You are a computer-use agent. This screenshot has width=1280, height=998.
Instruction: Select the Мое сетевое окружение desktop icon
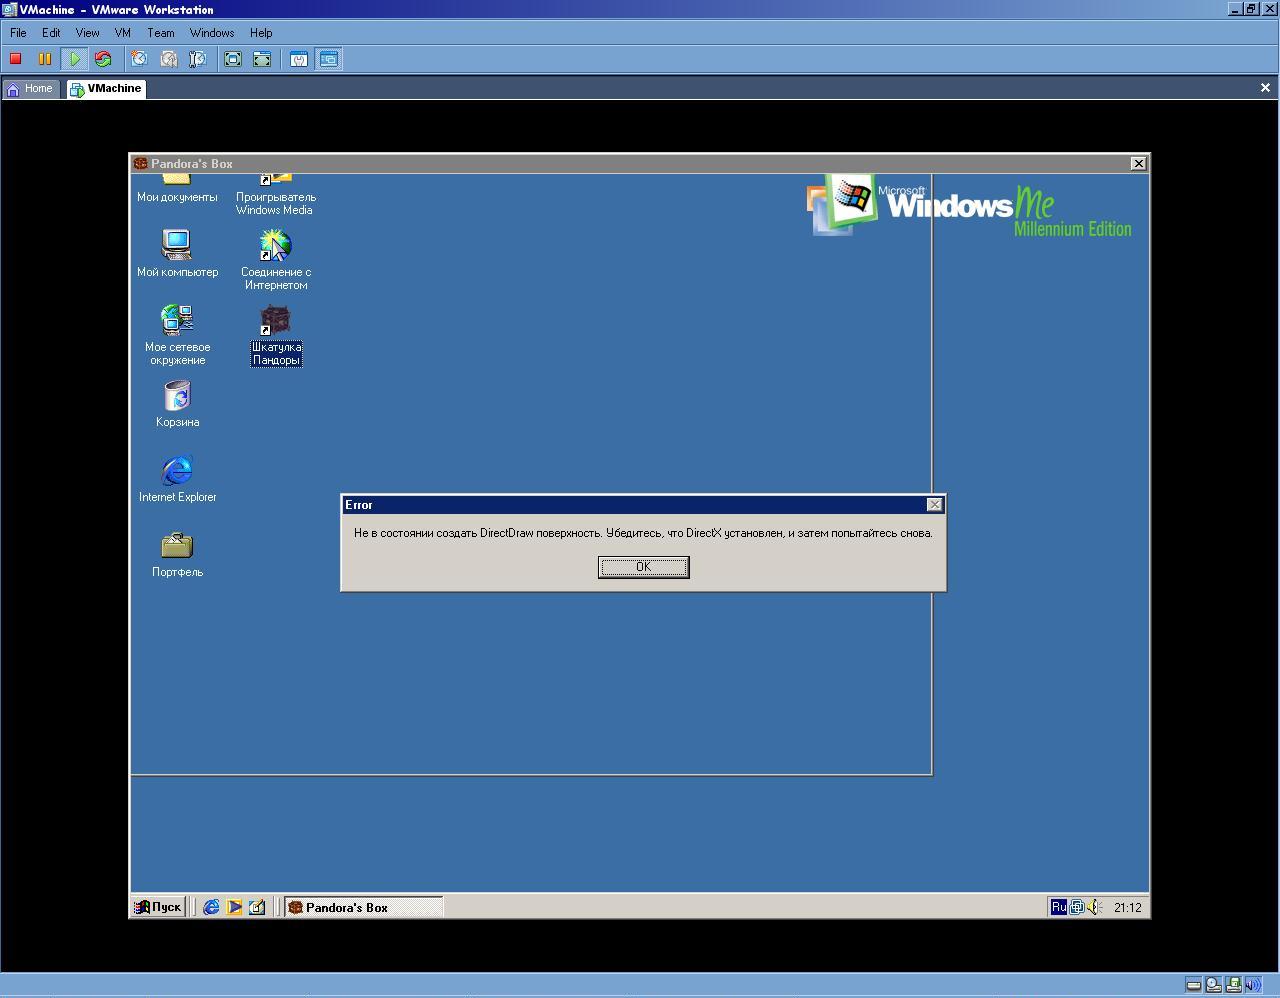(x=177, y=334)
